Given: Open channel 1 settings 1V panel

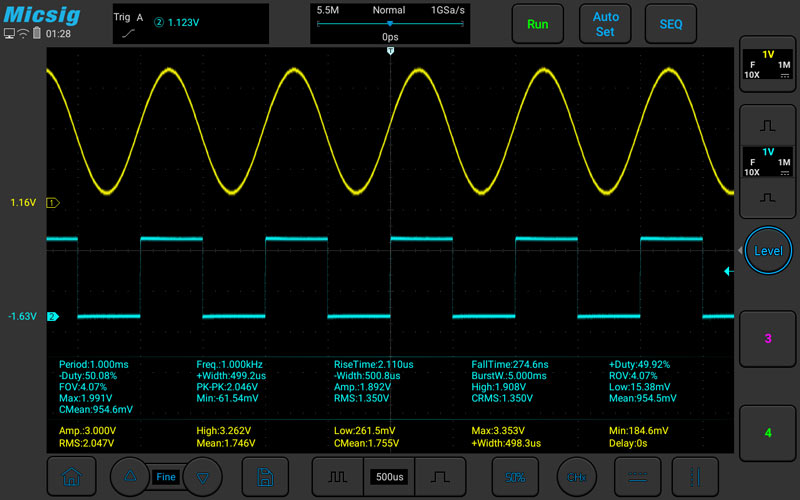Looking at the screenshot, I should click(x=767, y=64).
